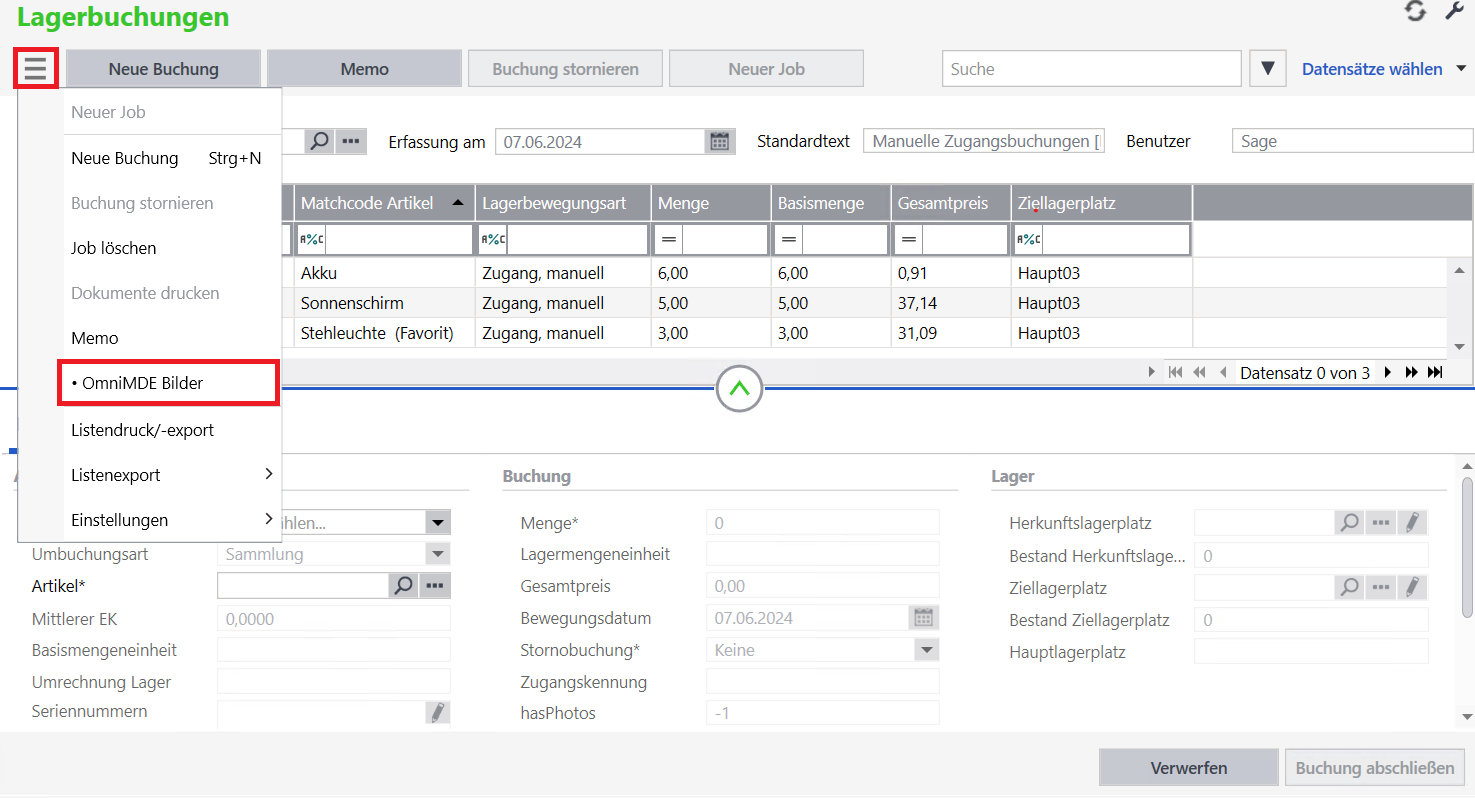Open the wrench settings icon

(x=1455, y=11)
